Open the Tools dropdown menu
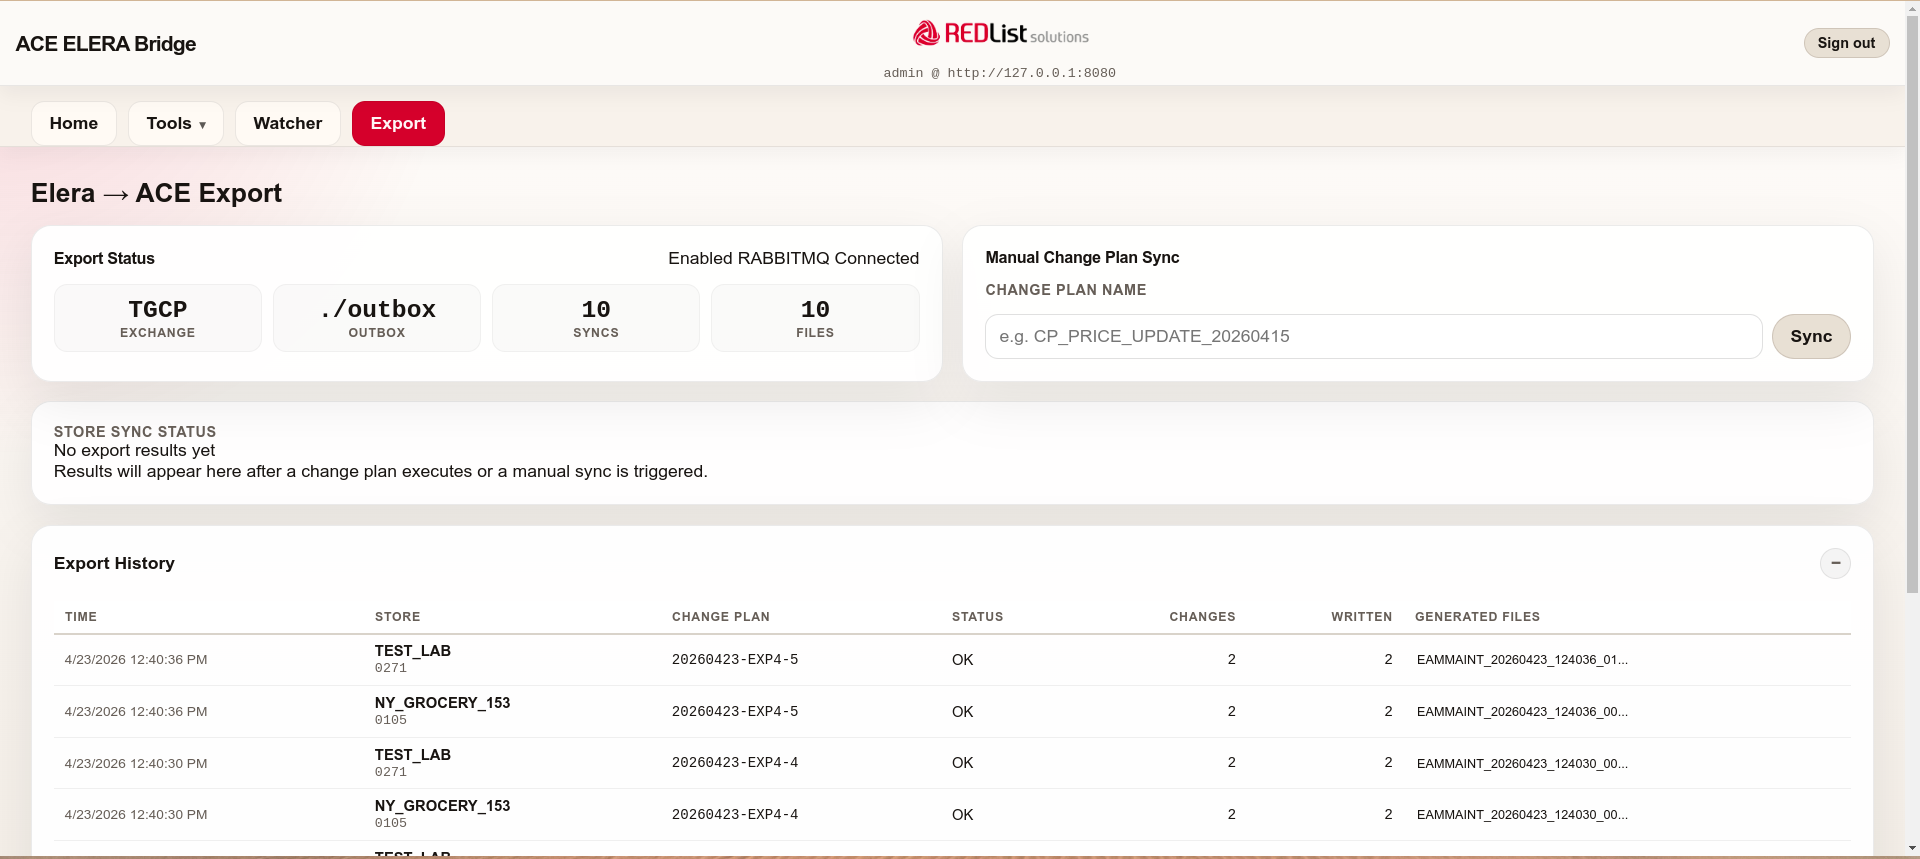 point(176,123)
